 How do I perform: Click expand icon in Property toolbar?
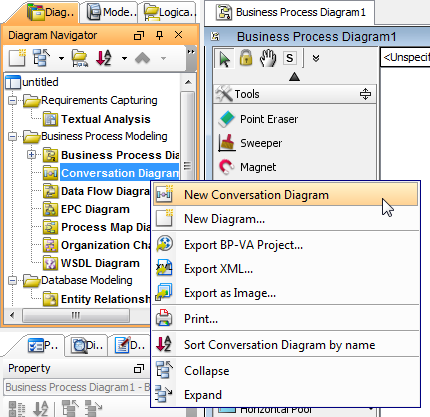click(x=93, y=409)
